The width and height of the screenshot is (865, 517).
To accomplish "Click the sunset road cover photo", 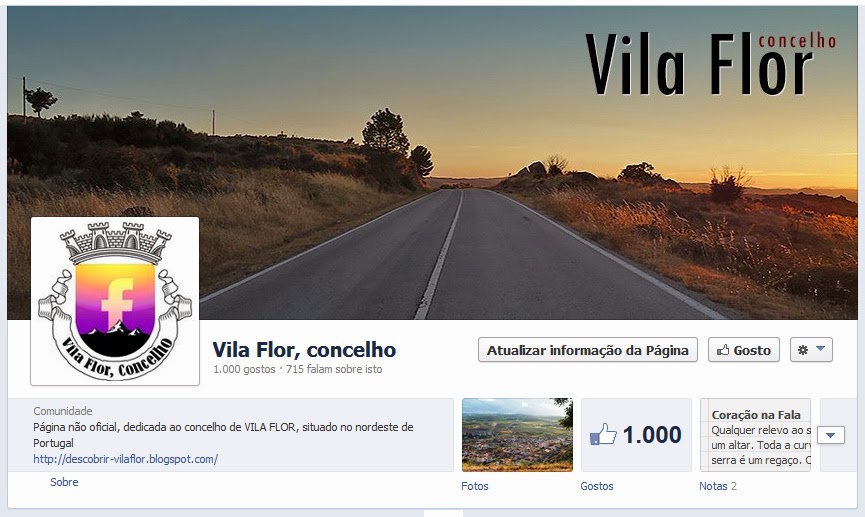I will (x=432, y=163).
